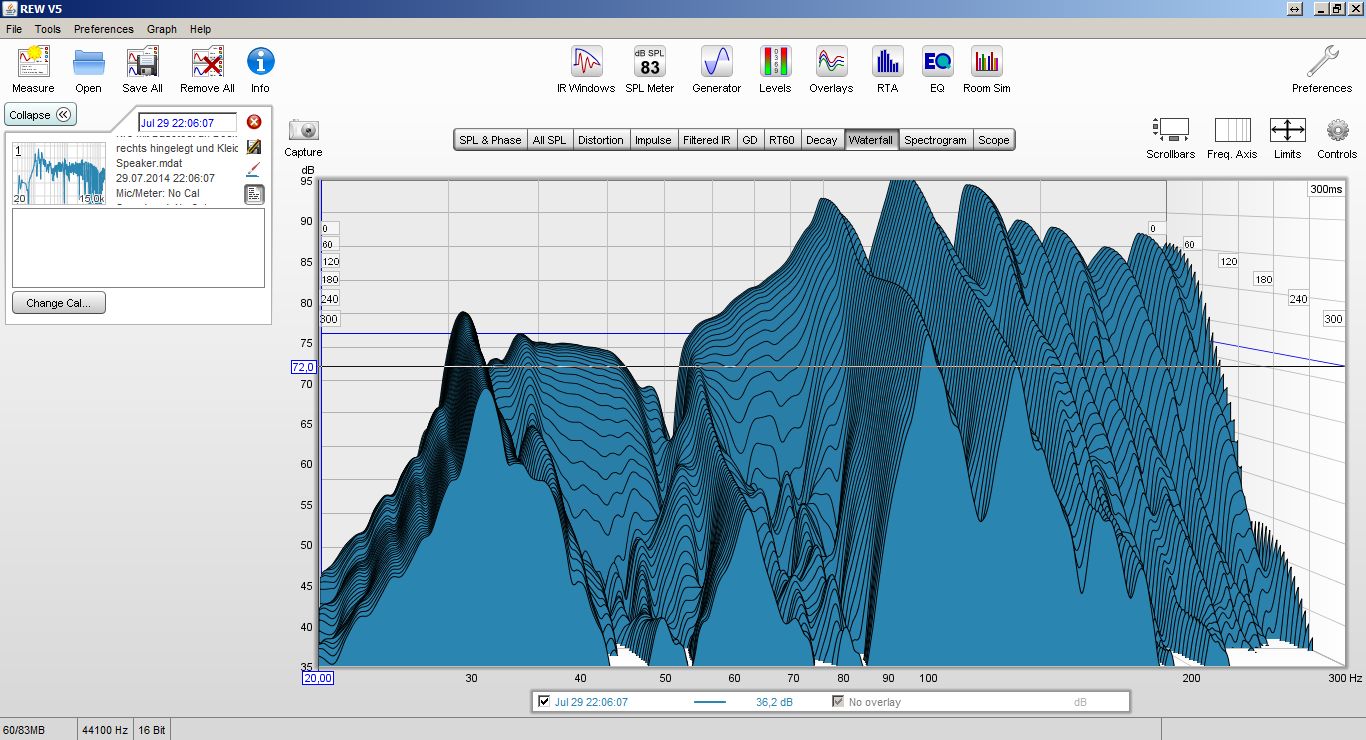Click the 36,2 dB legend value
This screenshot has height=740, width=1366.
774,702
